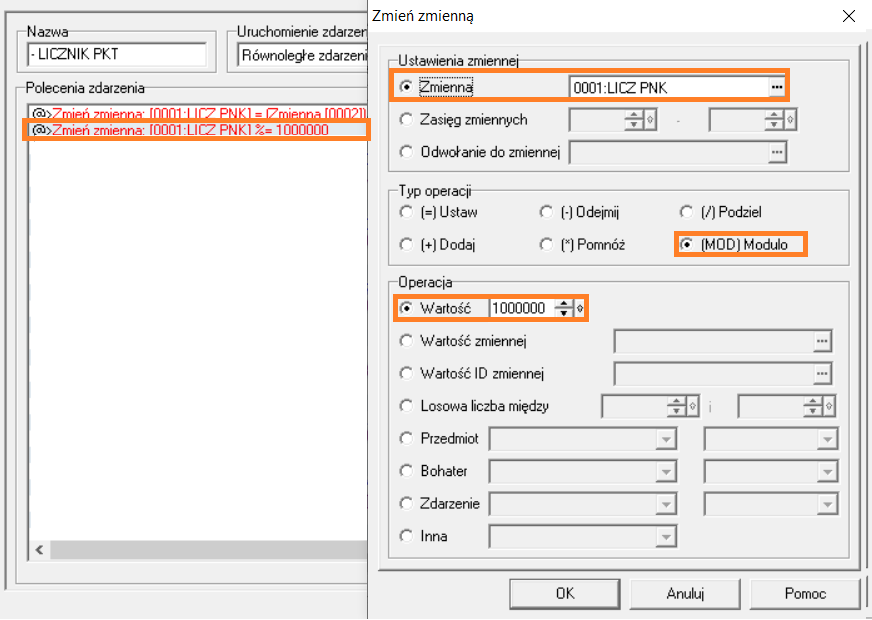Open variable picker beside 0001:LICZ PNK
The image size is (872, 620).
(x=776, y=87)
